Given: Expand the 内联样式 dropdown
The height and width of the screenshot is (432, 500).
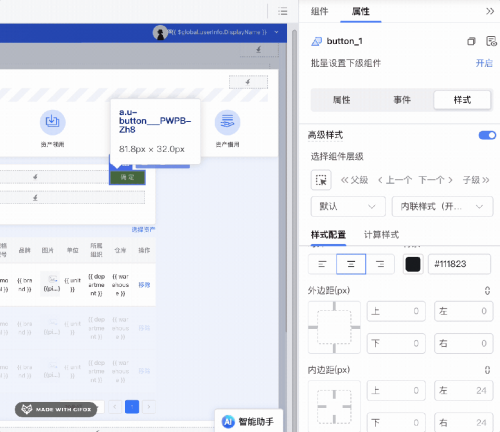Looking at the screenshot, I should pos(442,207).
